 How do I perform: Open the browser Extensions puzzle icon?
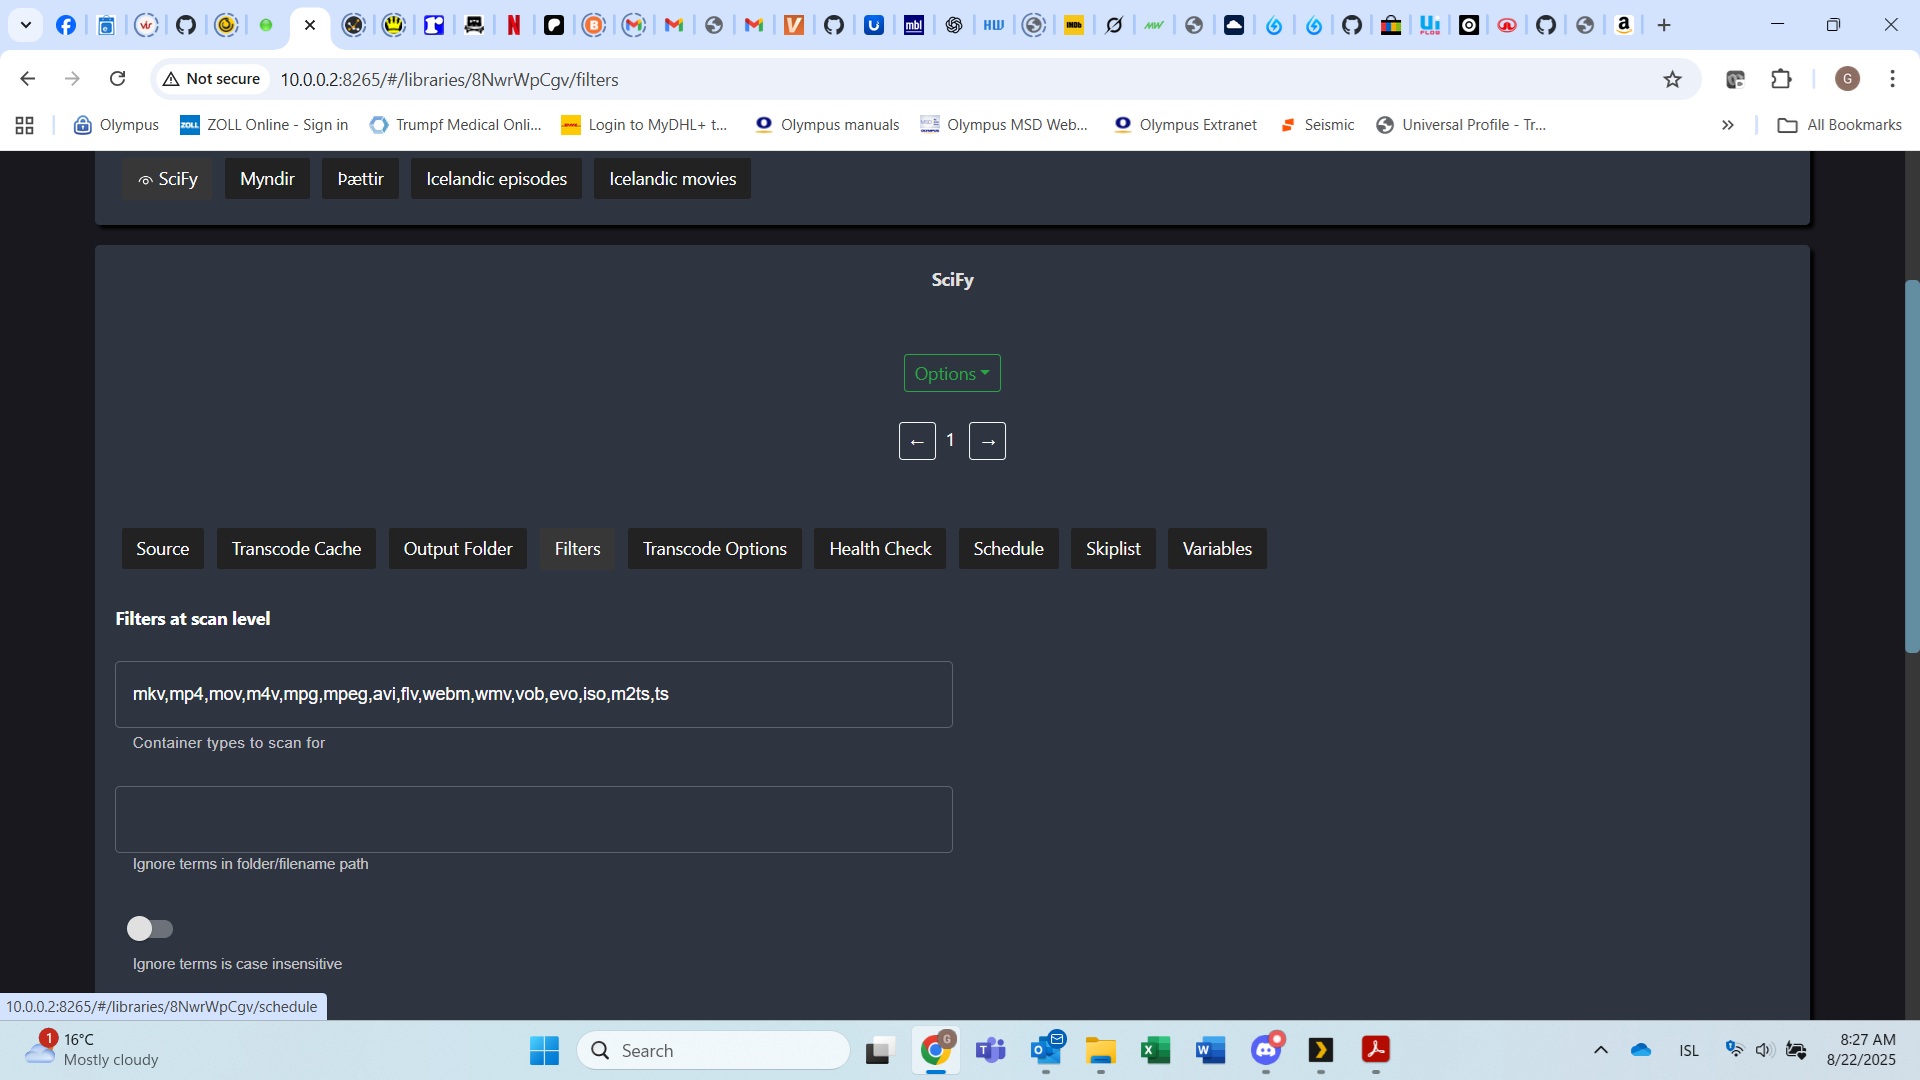click(x=1781, y=79)
